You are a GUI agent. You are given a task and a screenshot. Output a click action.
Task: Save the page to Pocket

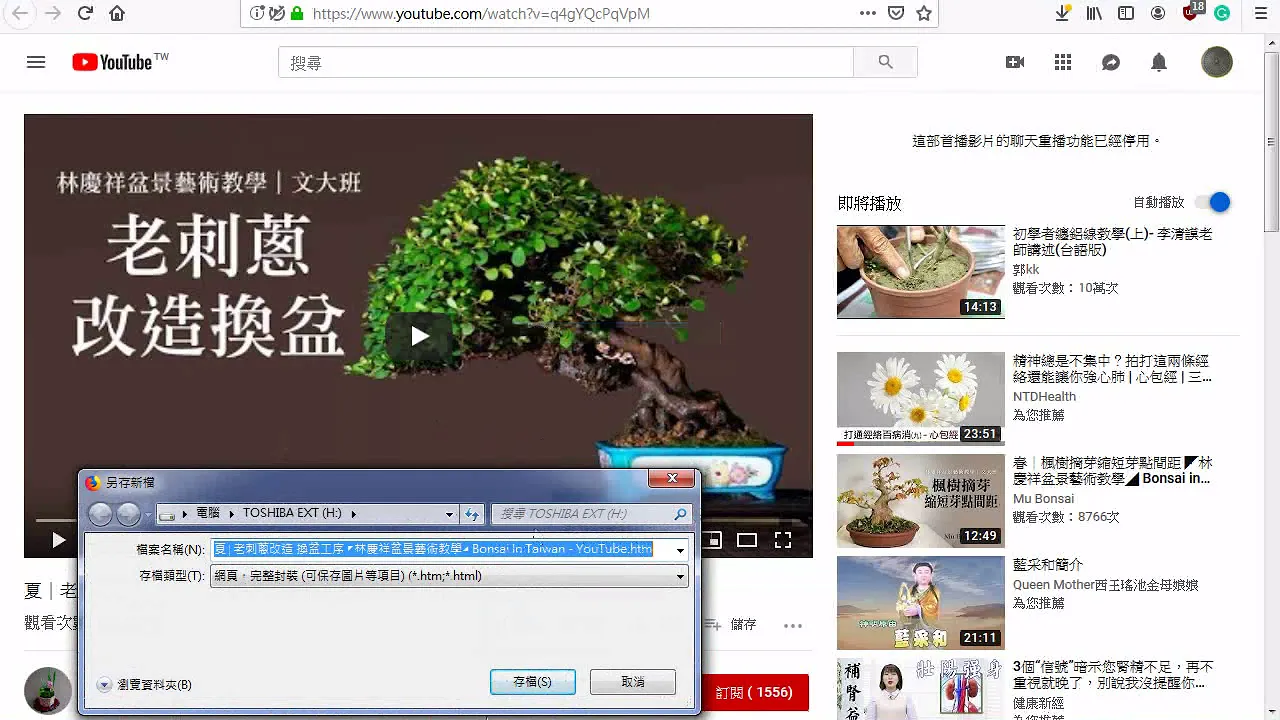(x=896, y=13)
